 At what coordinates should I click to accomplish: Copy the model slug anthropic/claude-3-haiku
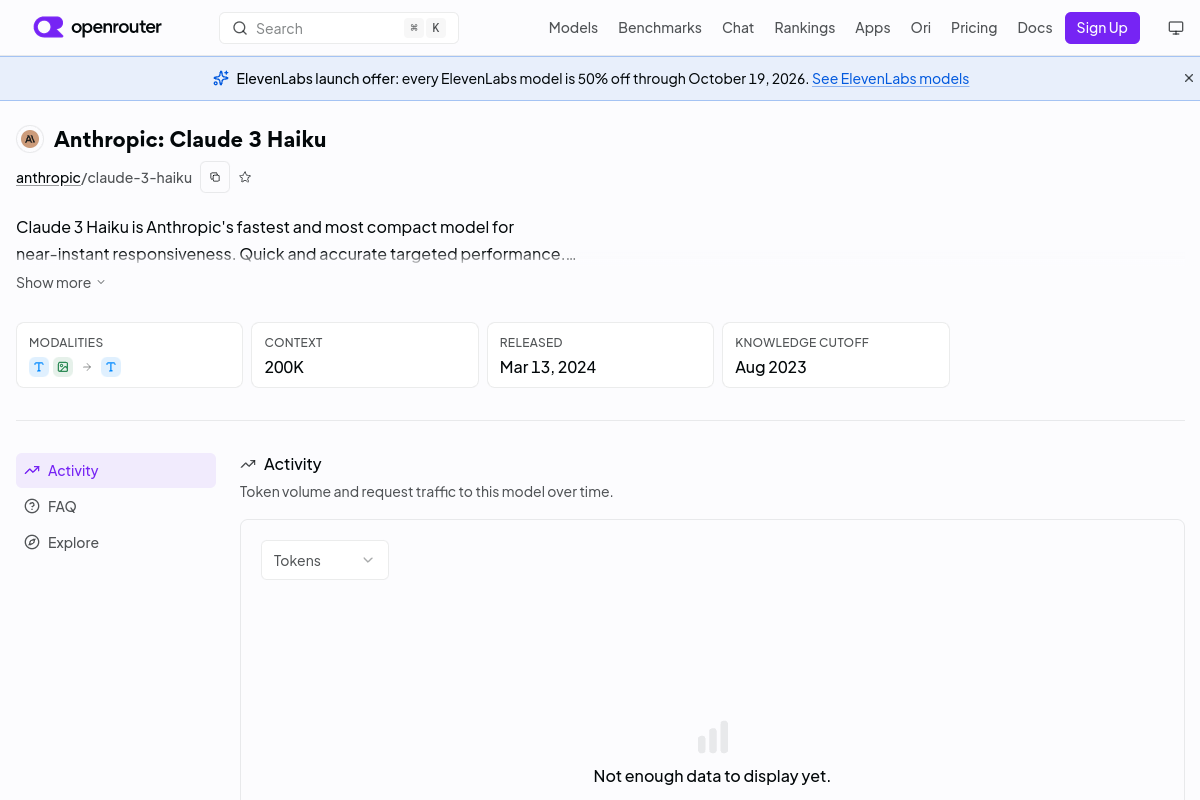tap(215, 177)
